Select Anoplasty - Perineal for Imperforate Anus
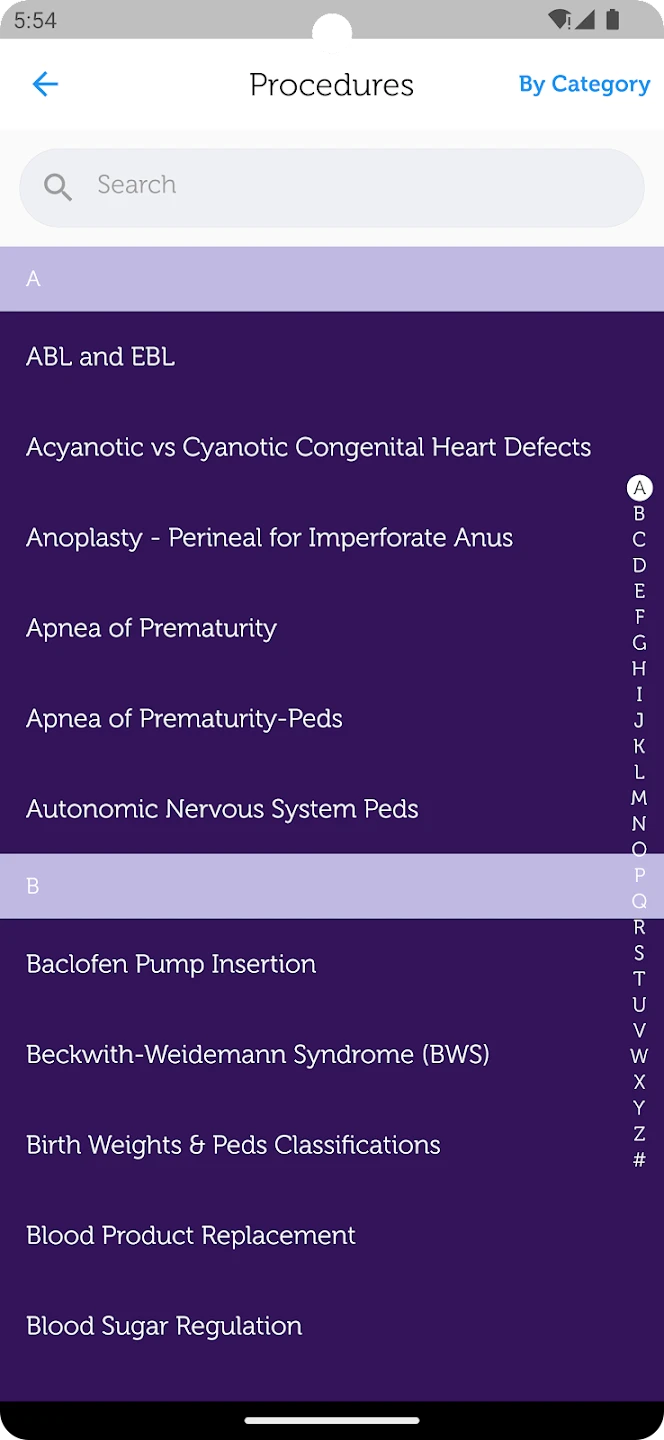The height and width of the screenshot is (1440, 664). pos(269,538)
